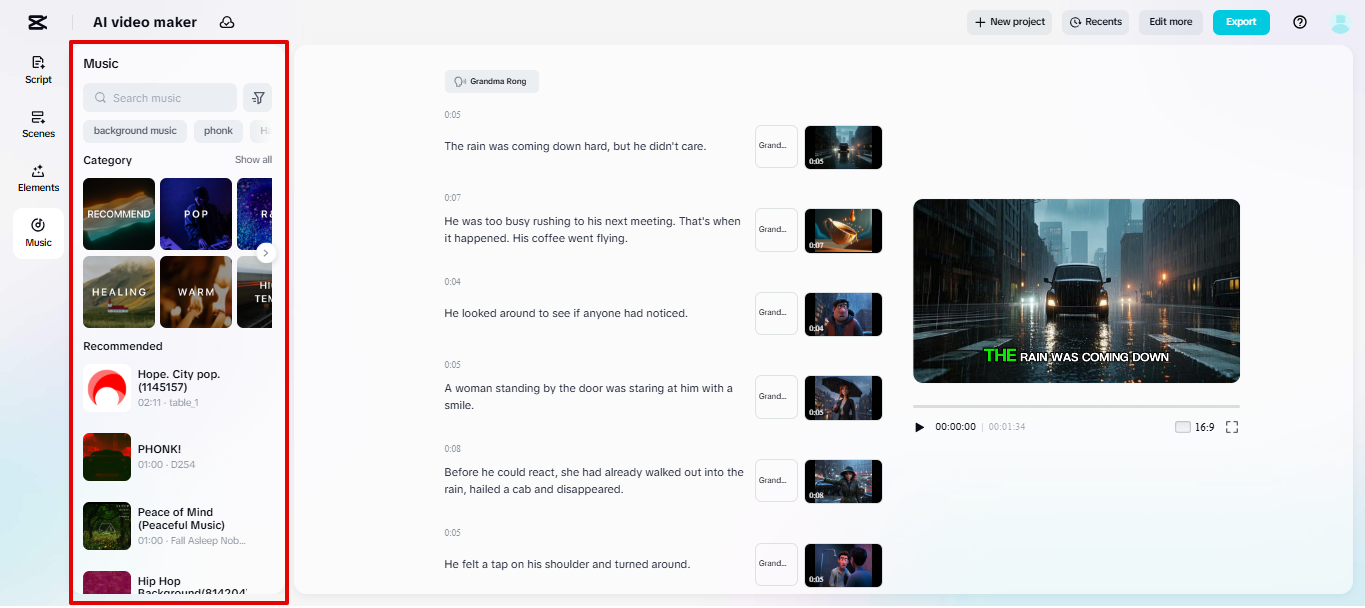Click 'He was too busy rushing' script text

593,229
